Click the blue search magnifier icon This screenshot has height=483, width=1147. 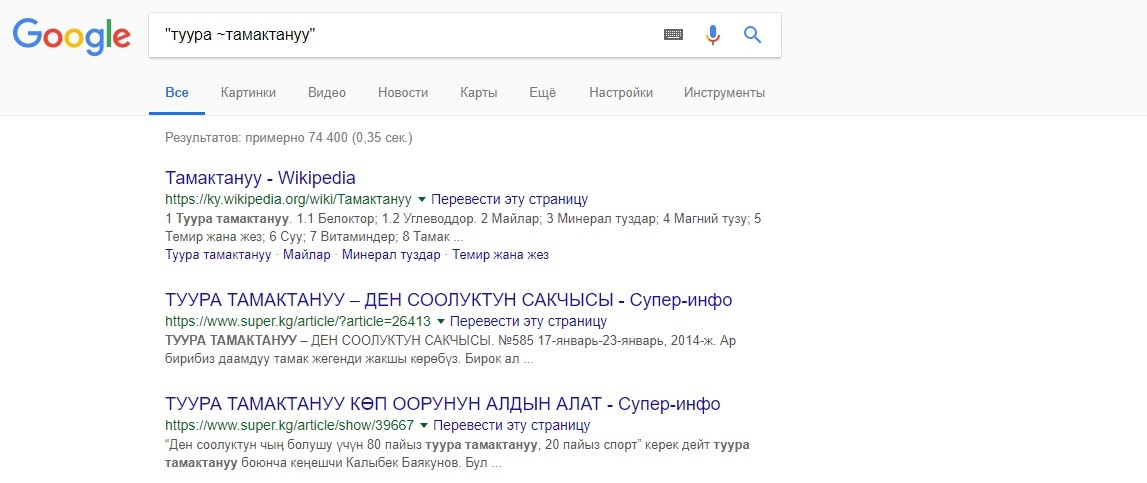click(752, 35)
